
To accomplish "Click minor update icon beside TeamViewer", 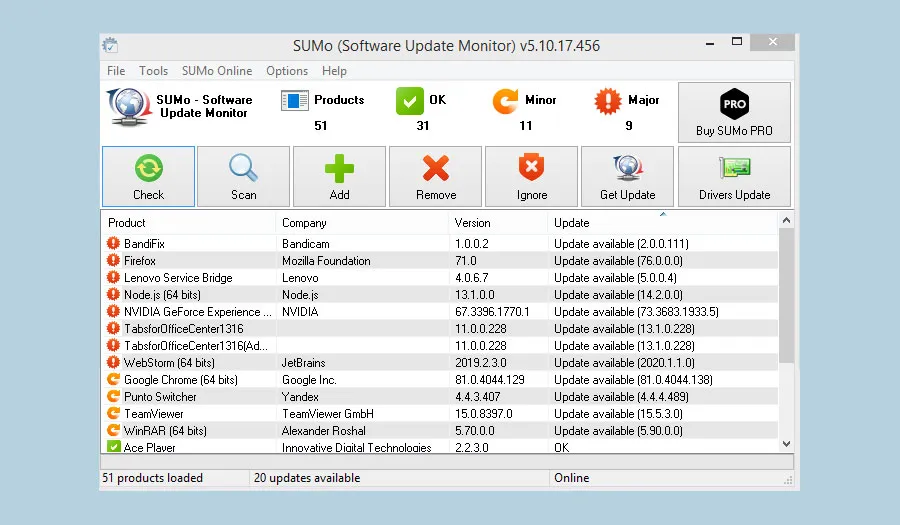I will [113, 413].
